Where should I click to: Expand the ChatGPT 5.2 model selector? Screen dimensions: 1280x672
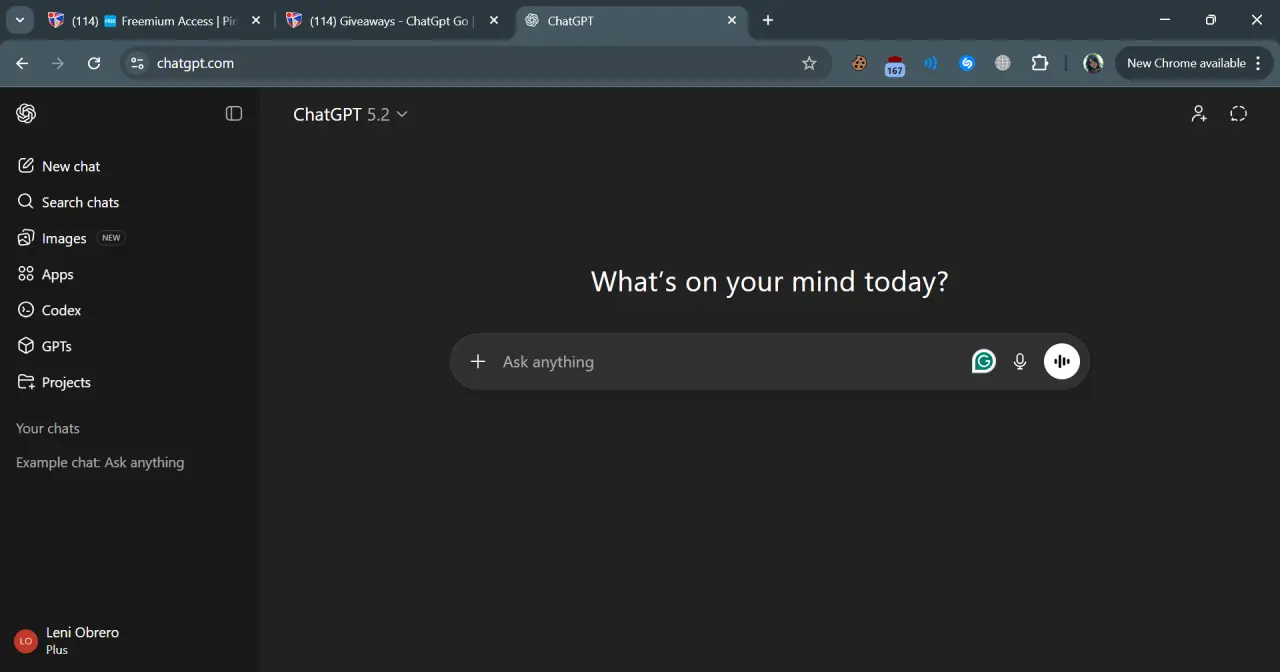point(350,114)
